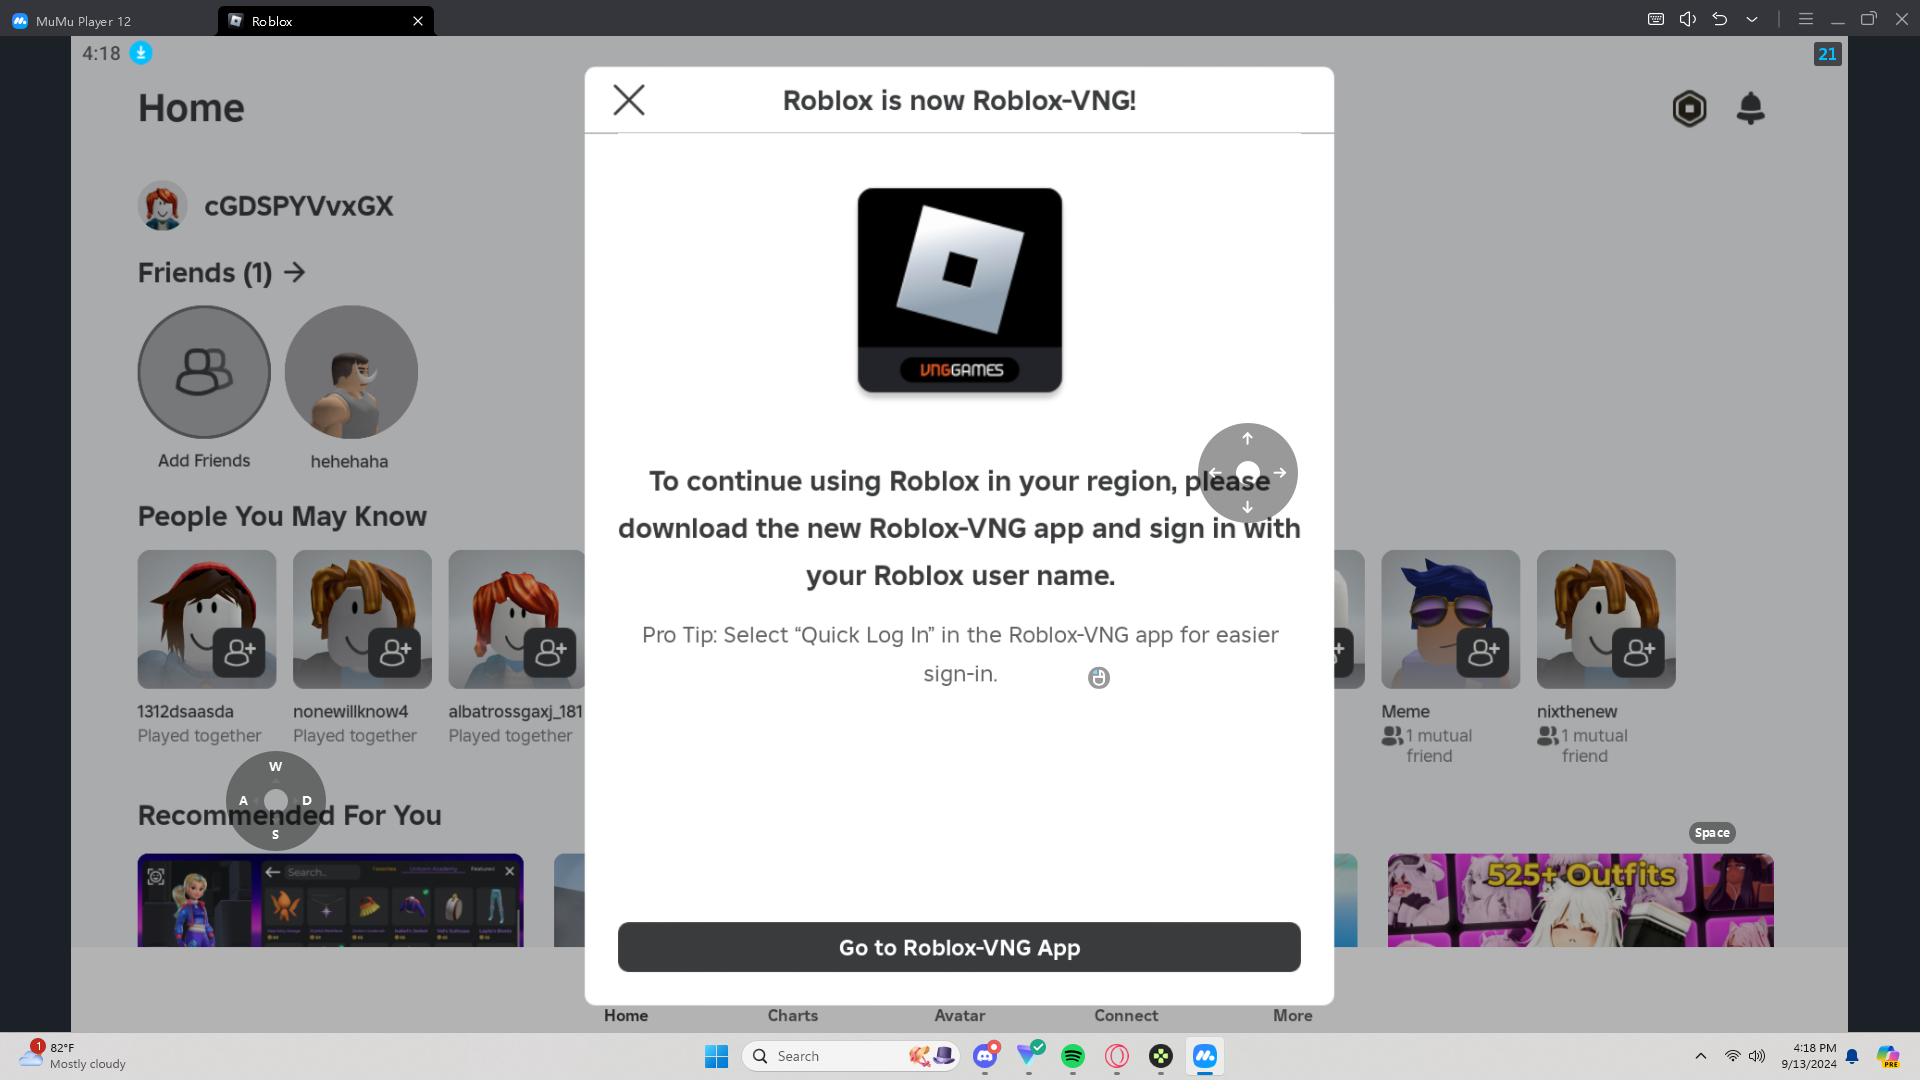Open Discord from the taskbar
Viewport: 1920px width, 1080px height.
985,1056
